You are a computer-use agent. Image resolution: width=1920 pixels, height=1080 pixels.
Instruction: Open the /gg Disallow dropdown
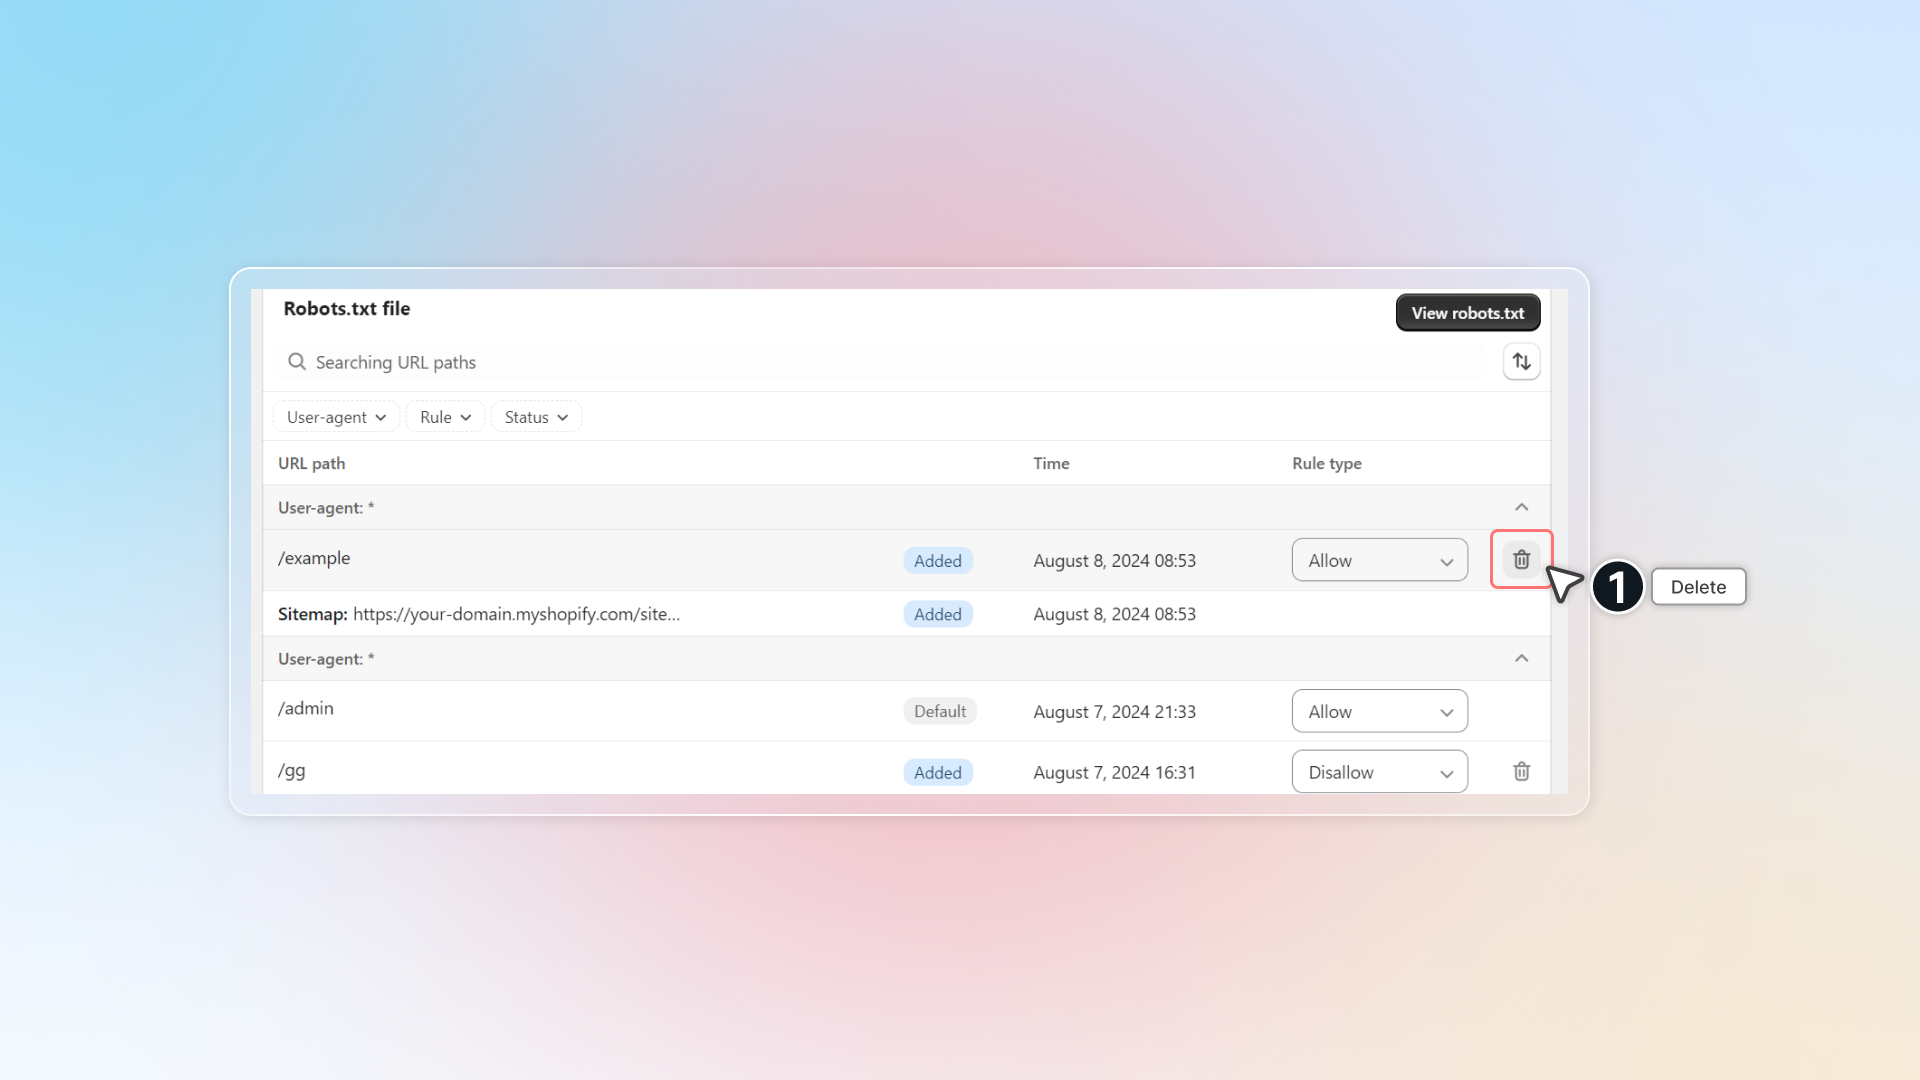[1379, 772]
